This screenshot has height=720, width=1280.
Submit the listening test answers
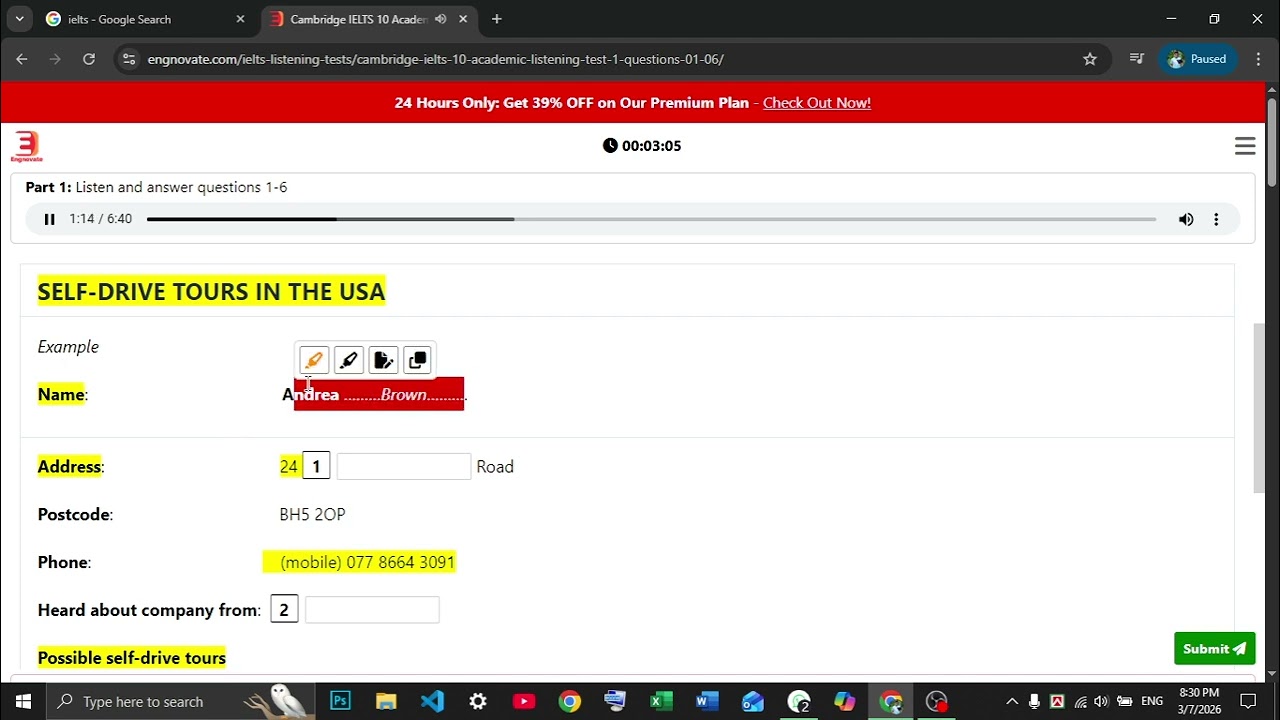pos(1214,648)
